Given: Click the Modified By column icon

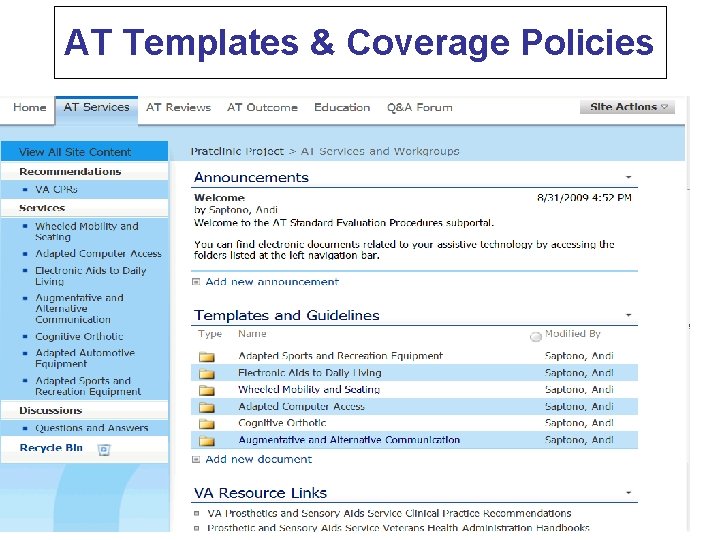Looking at the screenshot, I should (x=535, y=337).
